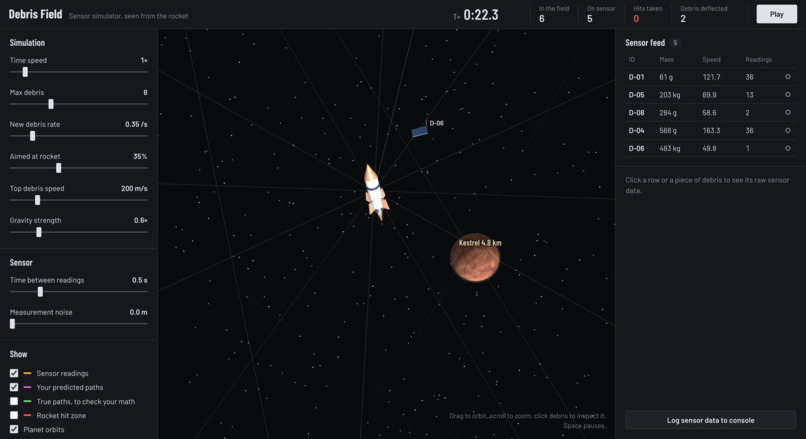Click the Kestrel 4.8 km label
Screen dimensions: 806x439
(480, 243)
